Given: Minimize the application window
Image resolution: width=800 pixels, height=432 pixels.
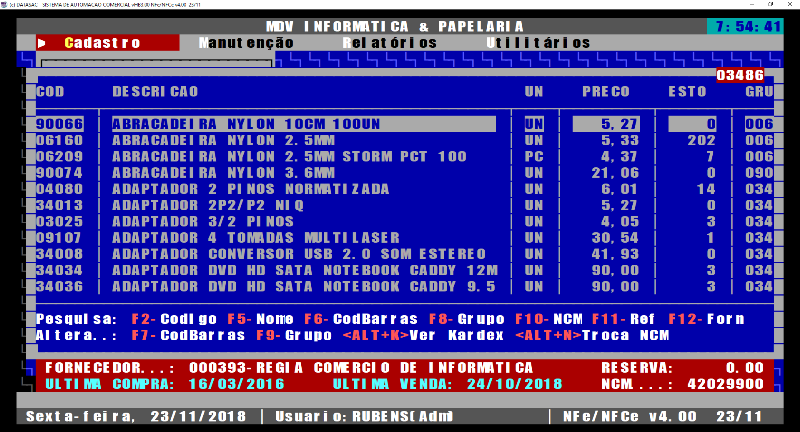Looking at the screenshot, I should [752, 4].
